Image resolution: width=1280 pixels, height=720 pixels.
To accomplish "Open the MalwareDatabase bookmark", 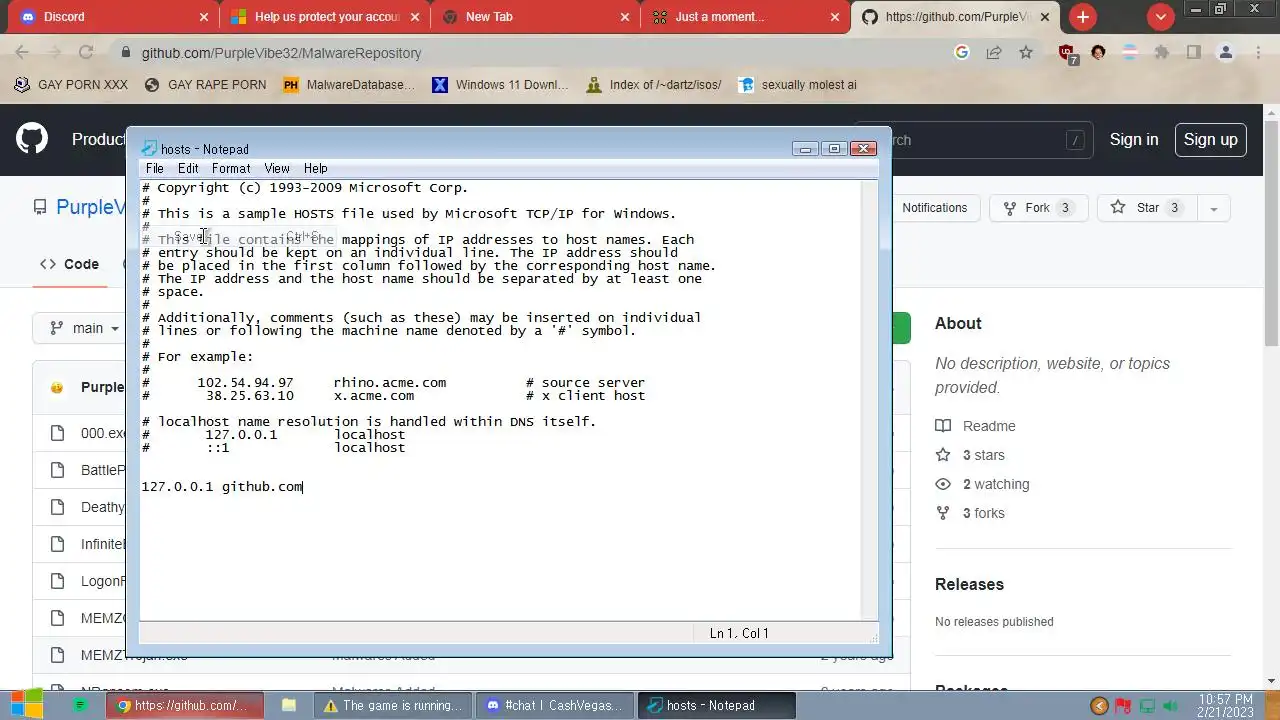I will point(349,85).
